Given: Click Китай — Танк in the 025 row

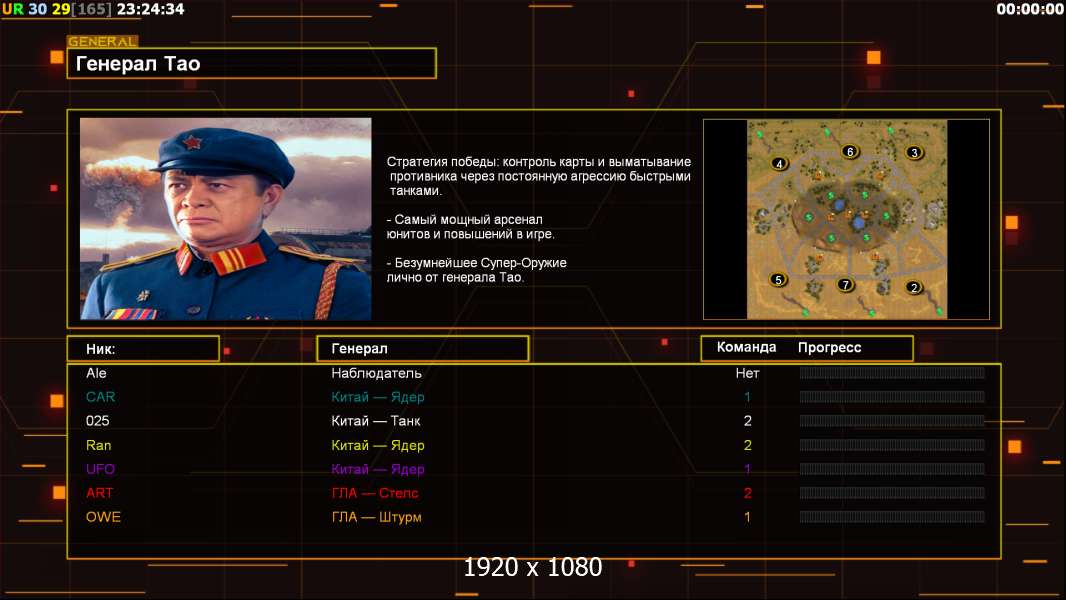Looking at the screenshot, I should [x=375, y=421].
